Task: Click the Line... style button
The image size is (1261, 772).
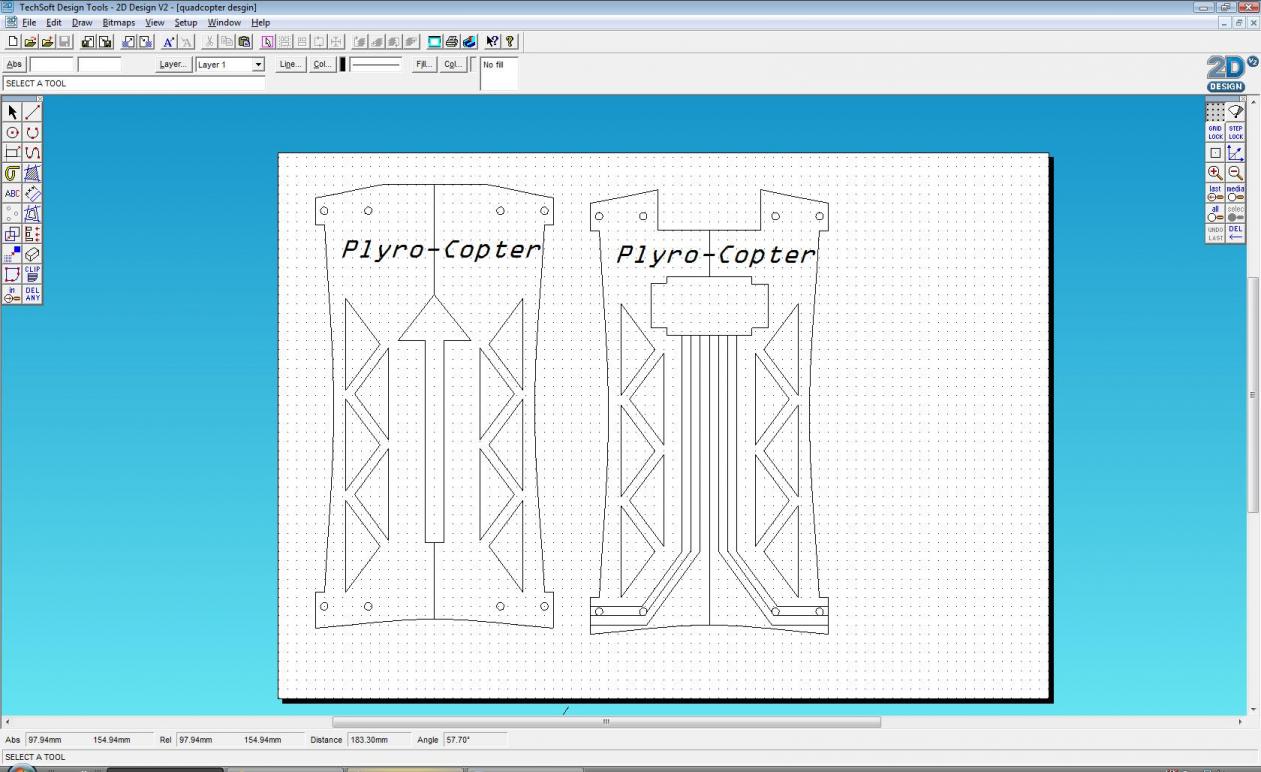Action: pyautogui.click(x=290, y=64)
